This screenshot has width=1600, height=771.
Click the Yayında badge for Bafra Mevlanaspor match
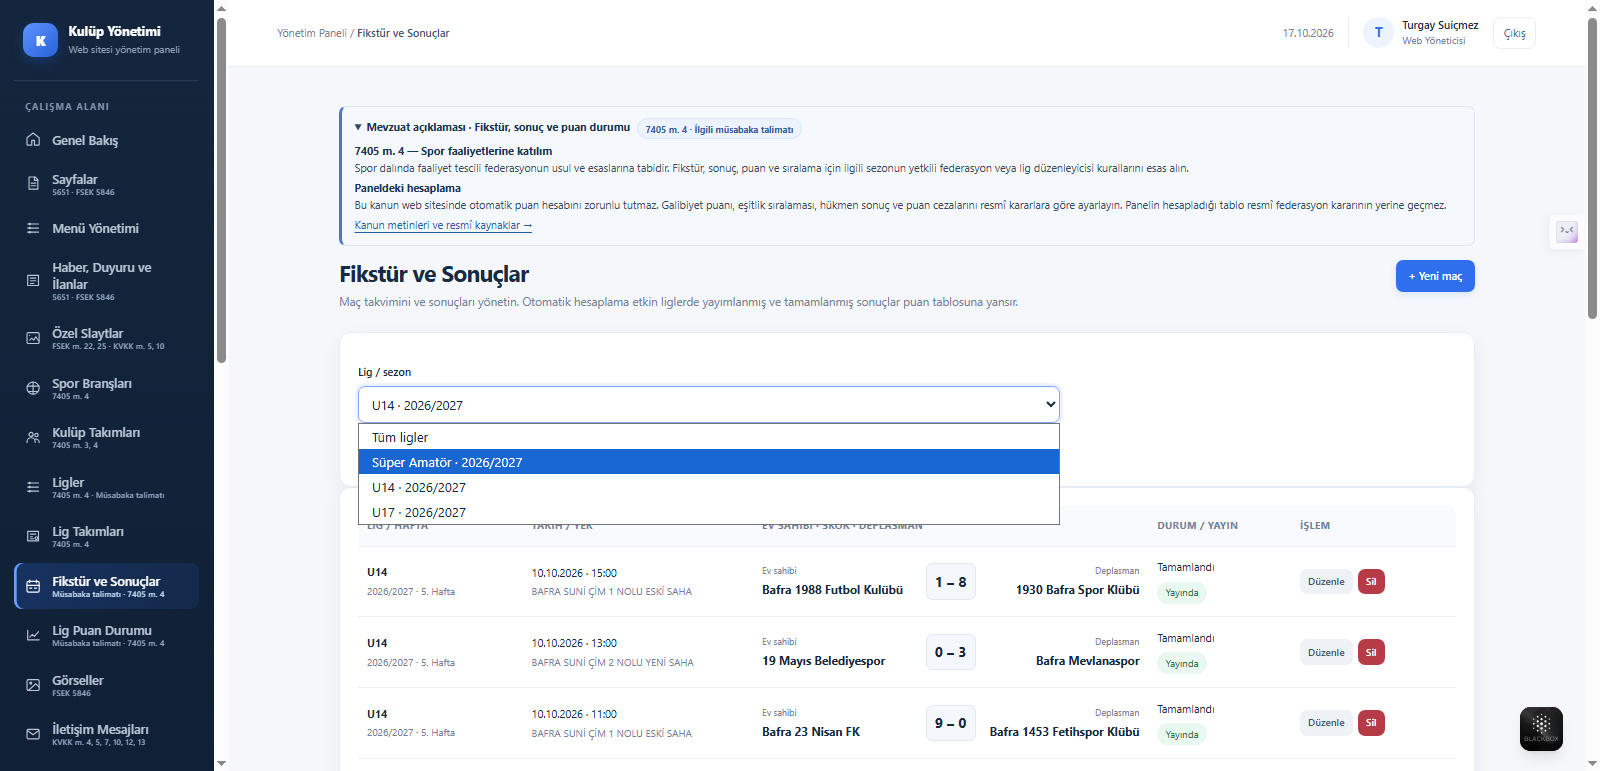[1181, 663]
